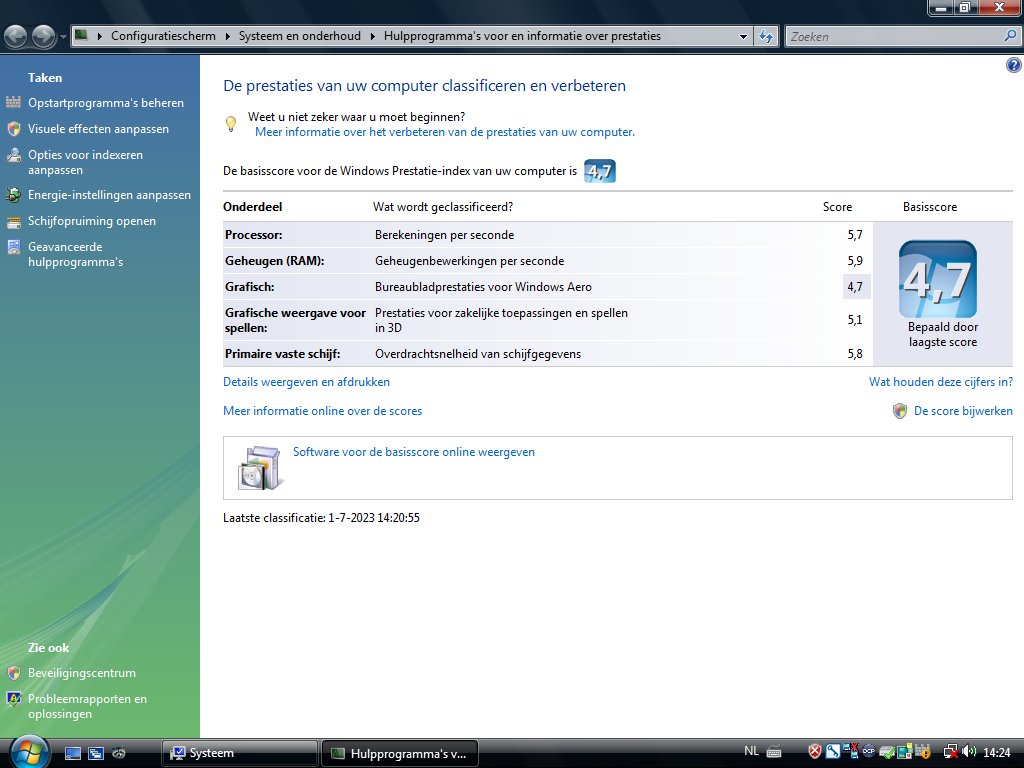Screen dimensions: 1024x768
Task: Open Energie-instellingen aanpassen link
Action: point(110,195)
